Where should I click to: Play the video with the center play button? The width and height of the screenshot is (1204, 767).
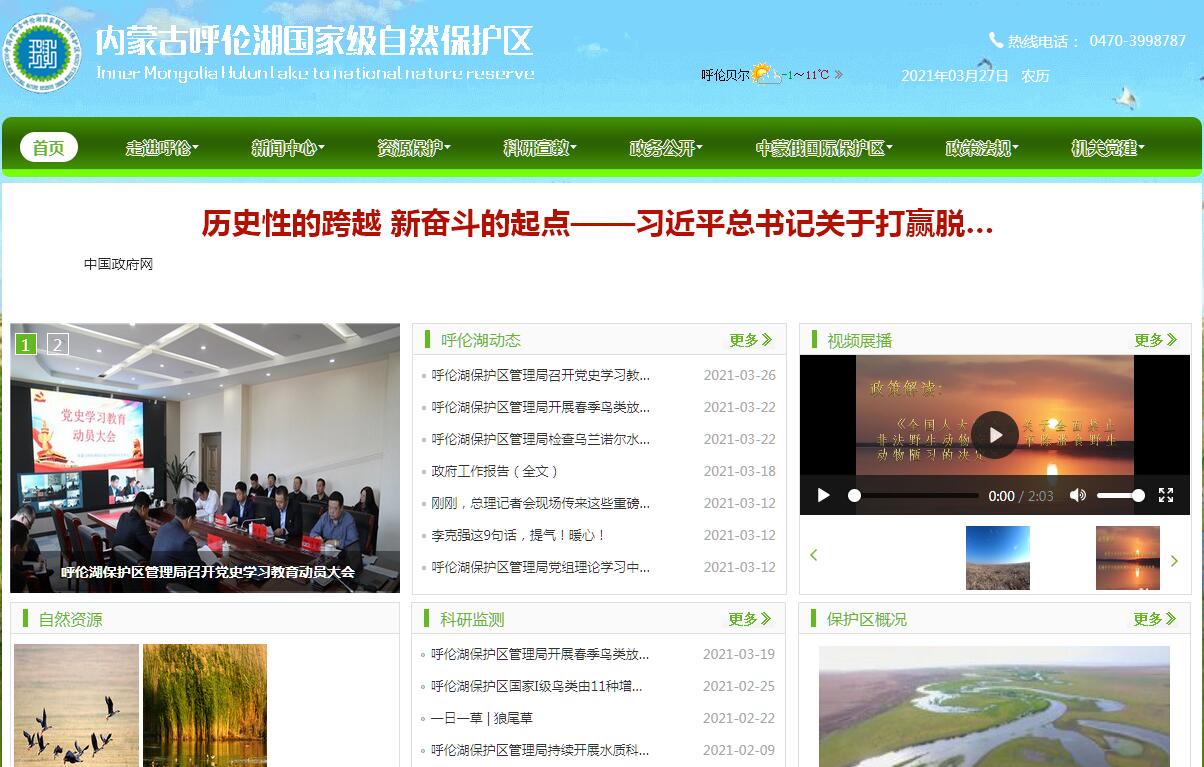995,435
